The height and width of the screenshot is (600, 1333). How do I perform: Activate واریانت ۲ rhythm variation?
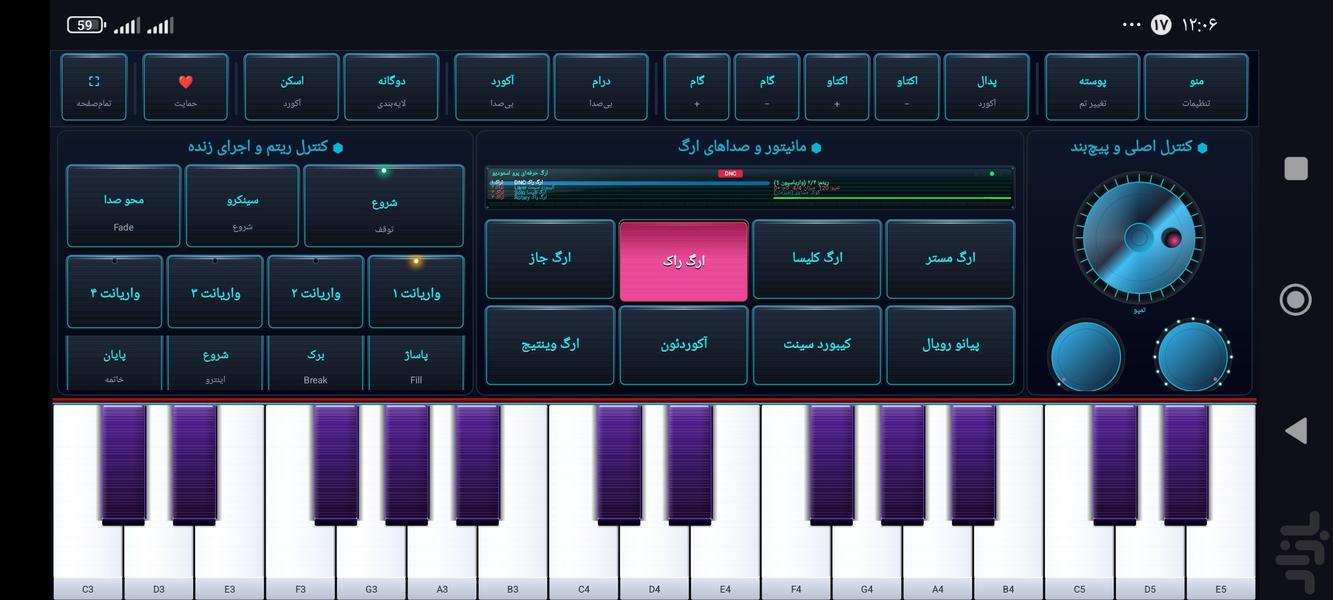pos(316,292)
